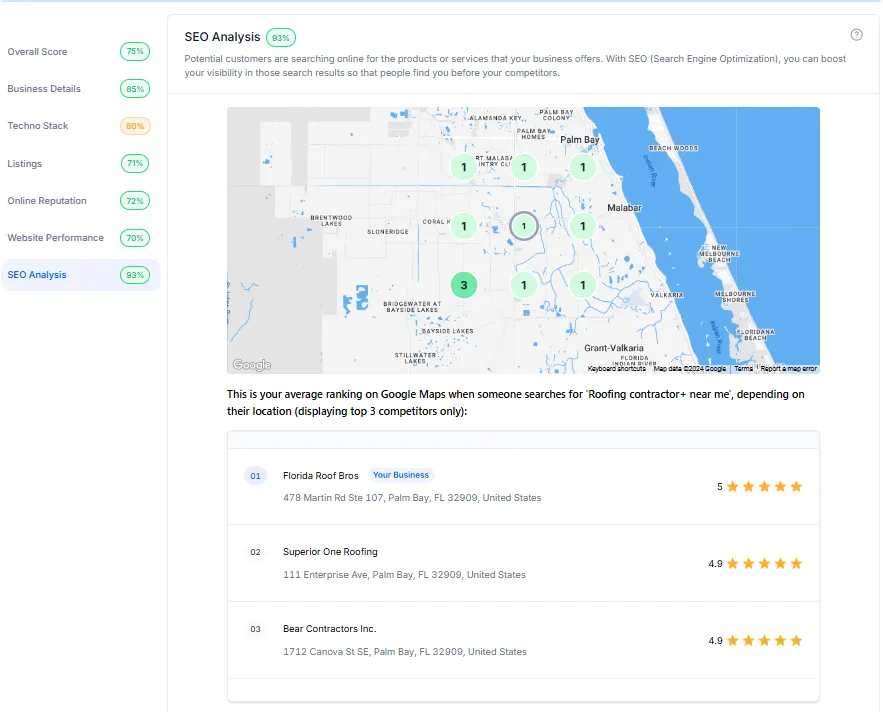Viewport: 883px width, 712px height.
Task: Click Report a map error link
Action: [x=788, y=368]
